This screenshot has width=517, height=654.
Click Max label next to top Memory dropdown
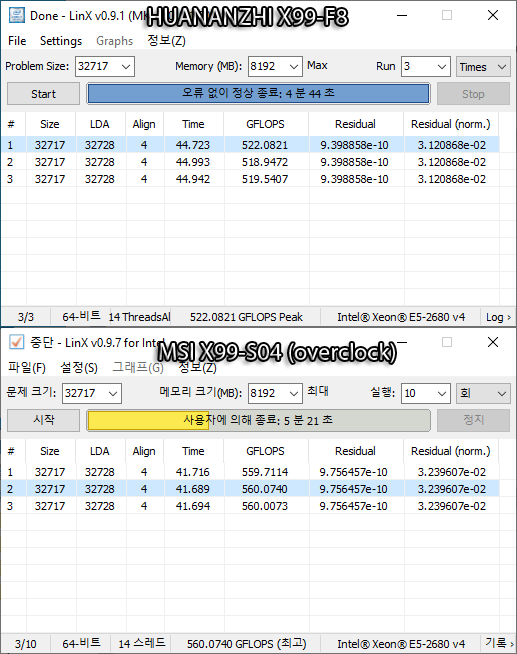pyautogui.click(x=317, y=65)
